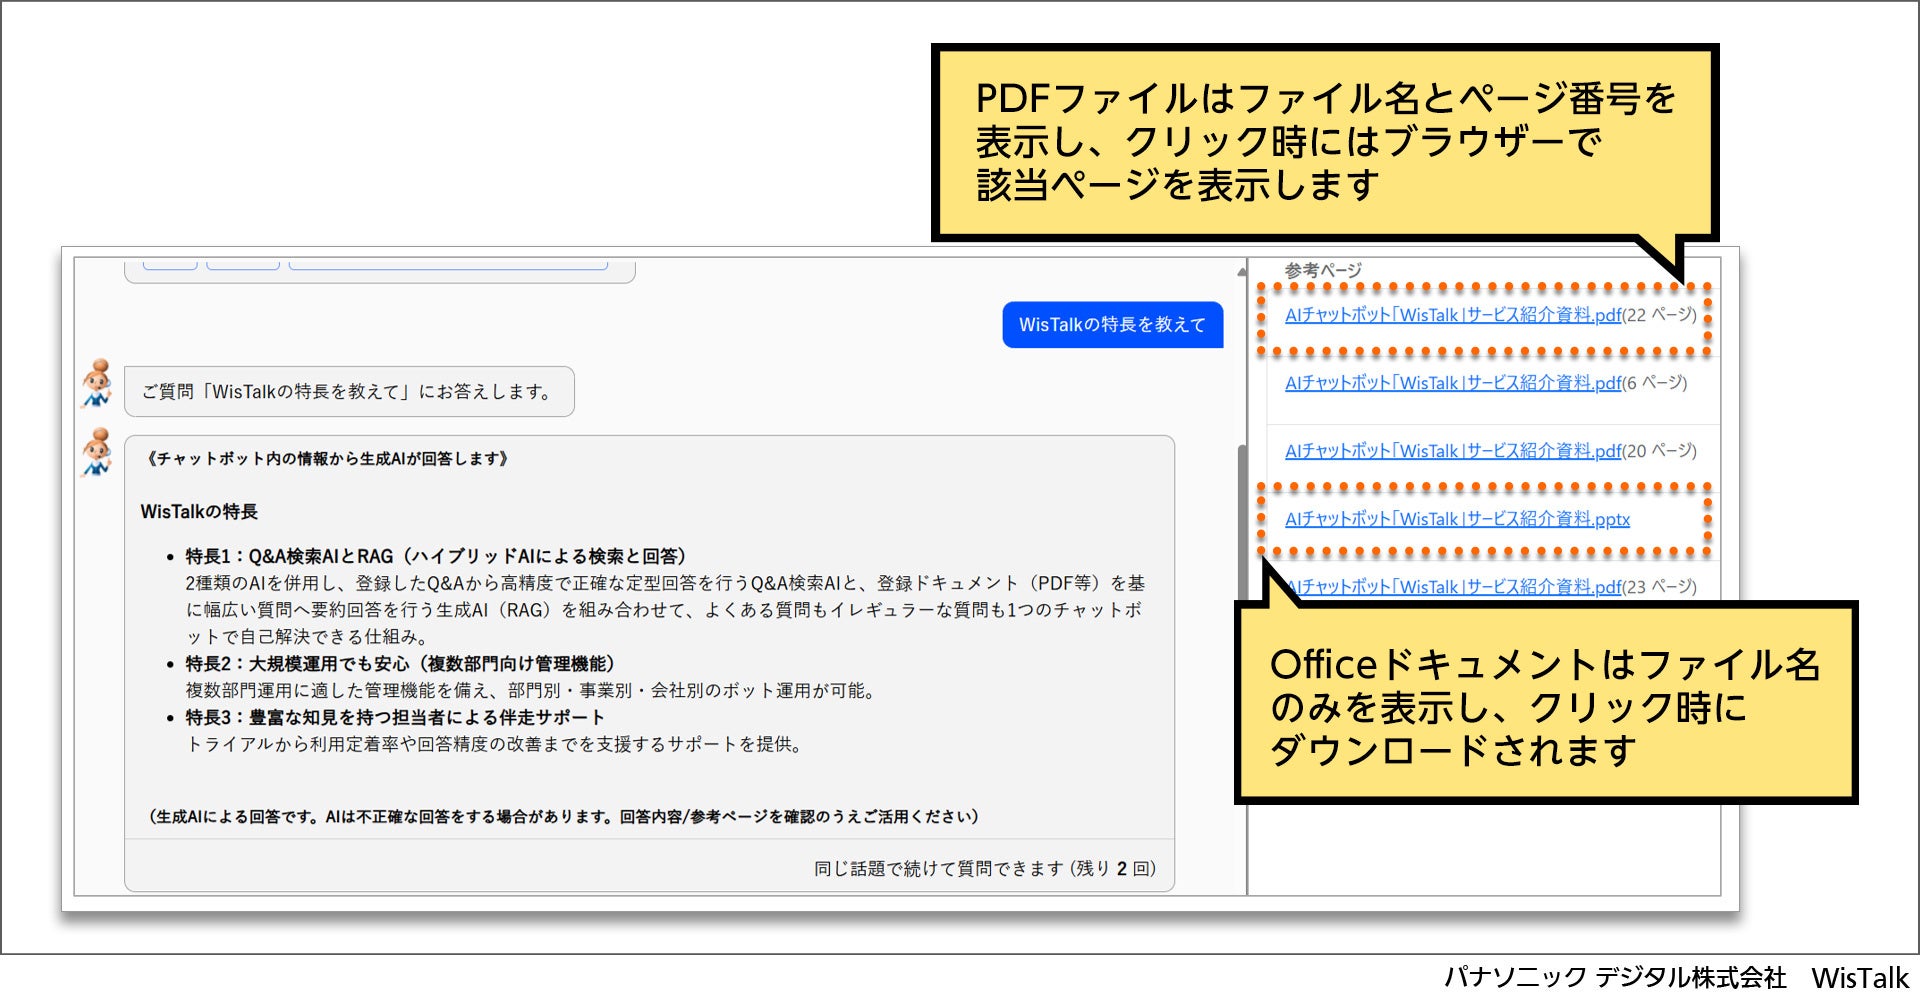This screenshot has height=1000, width=1920.
Task: Click the chatbot avatar beside the generated AI answer
Action: 97,453
